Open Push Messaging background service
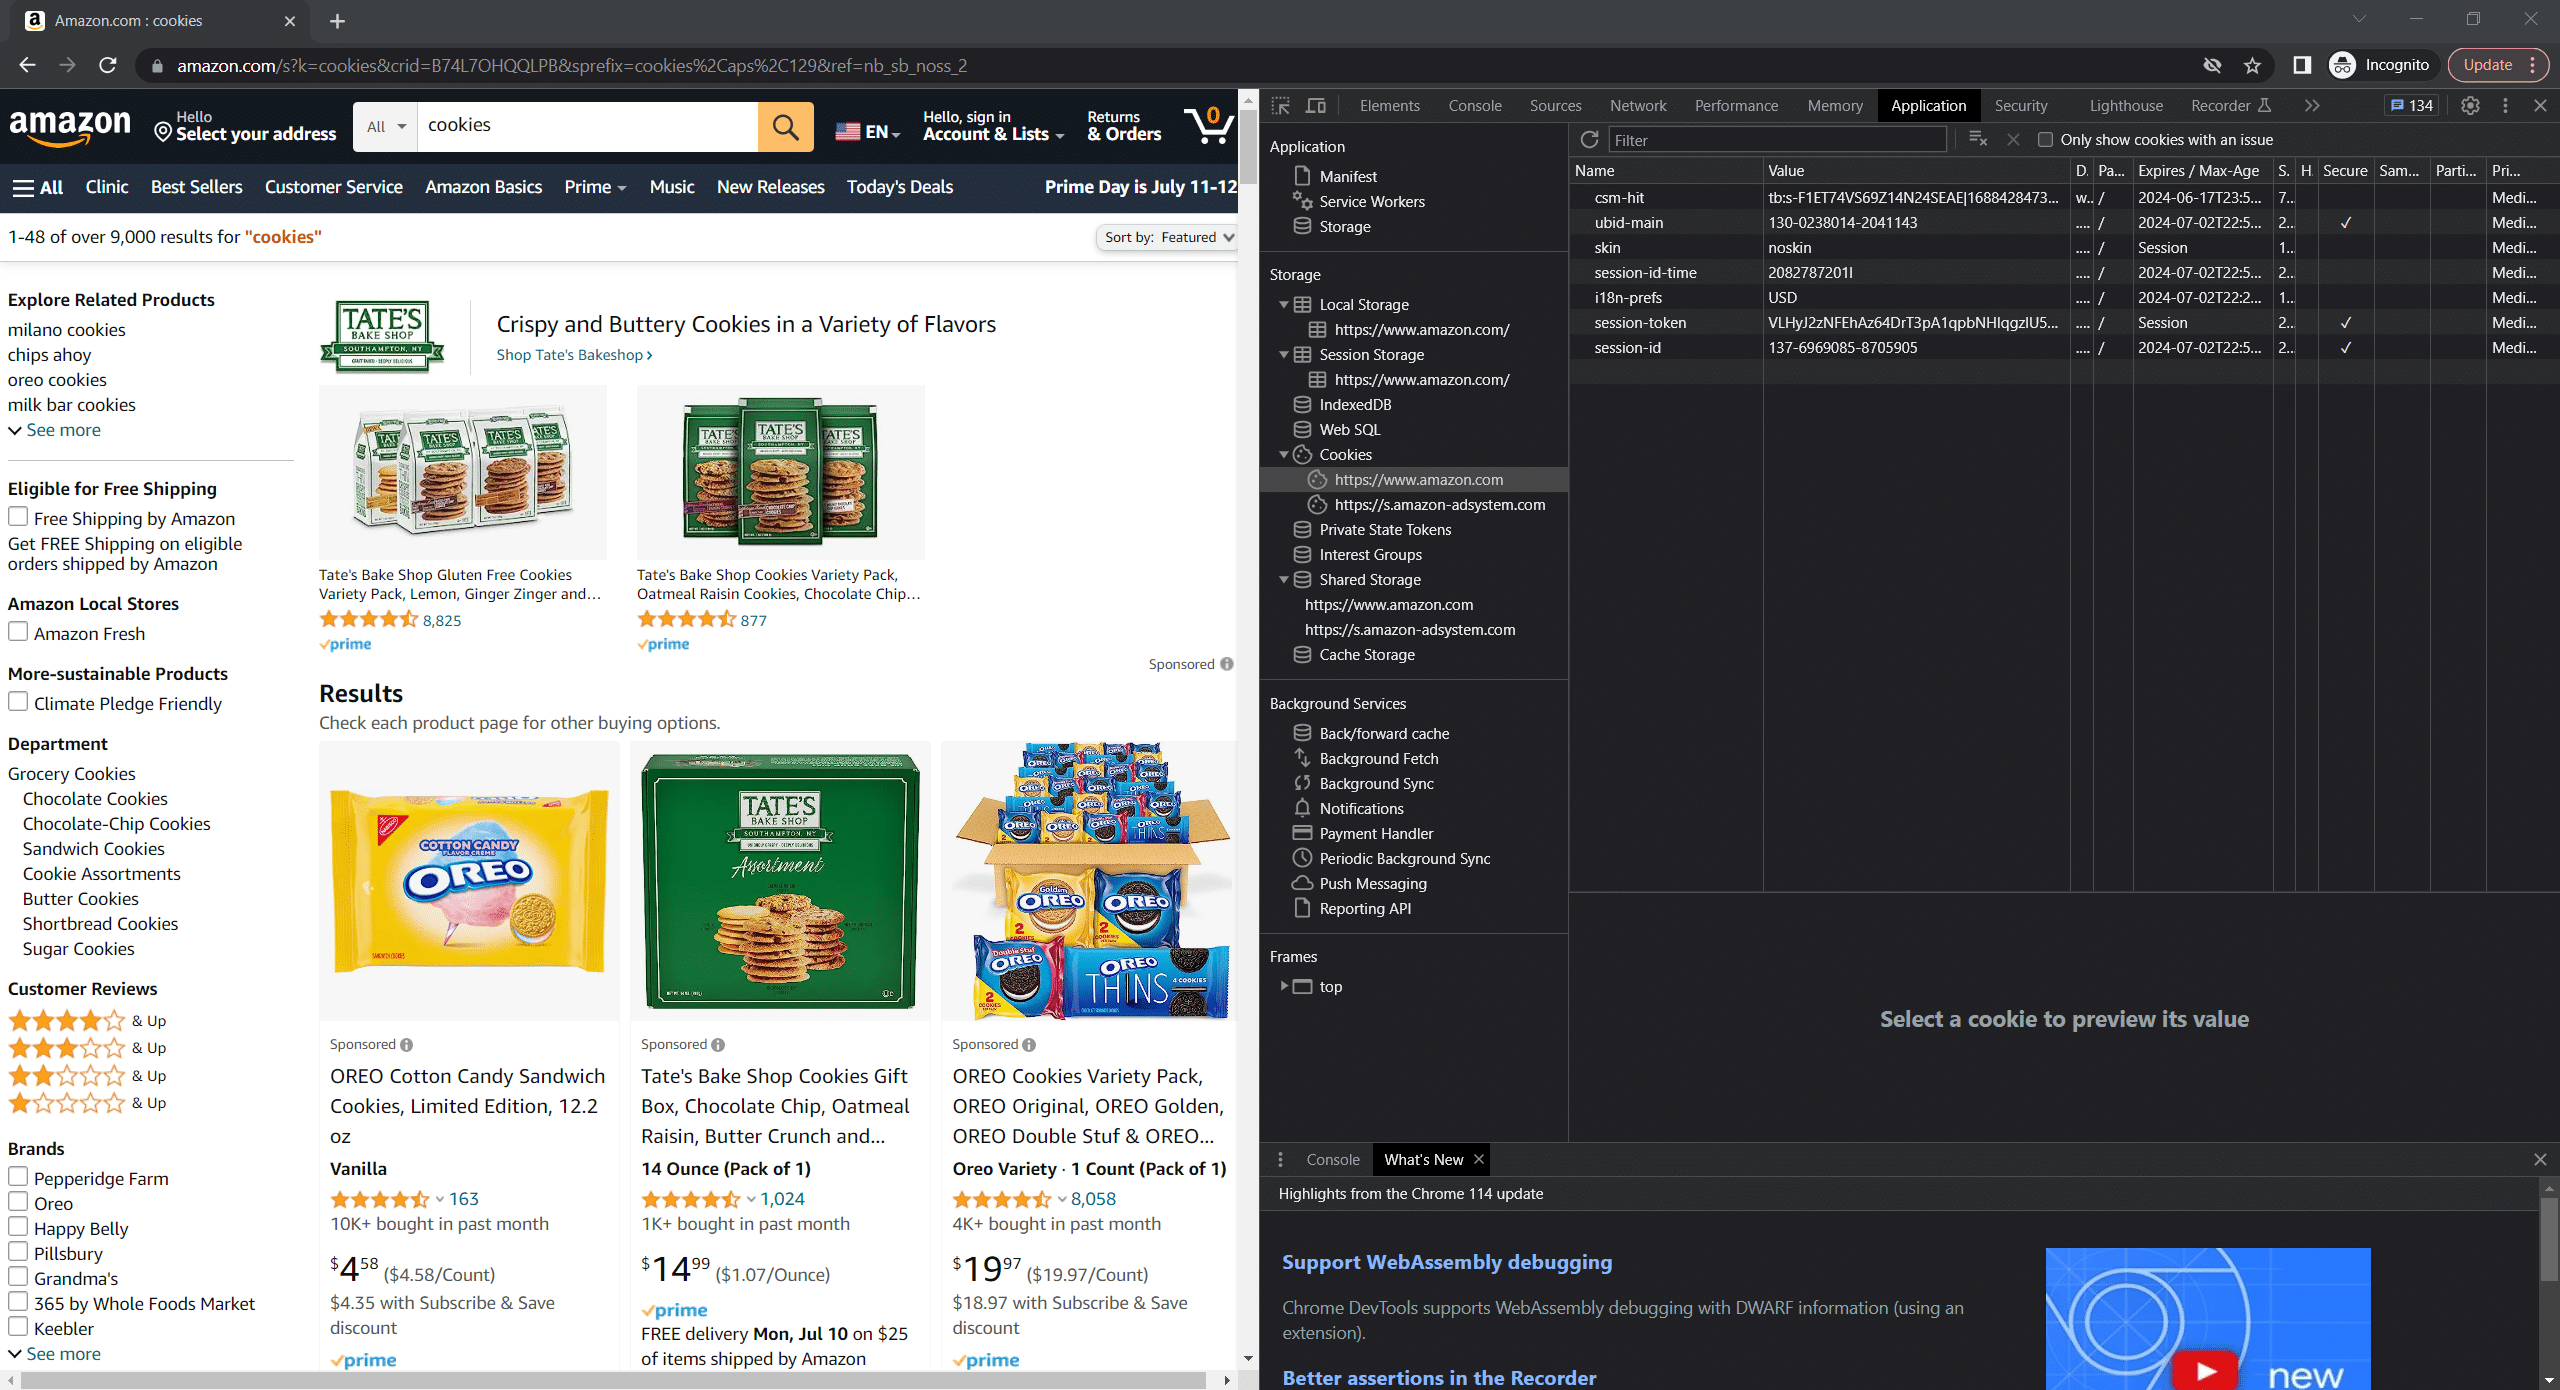 (1372, 884)
